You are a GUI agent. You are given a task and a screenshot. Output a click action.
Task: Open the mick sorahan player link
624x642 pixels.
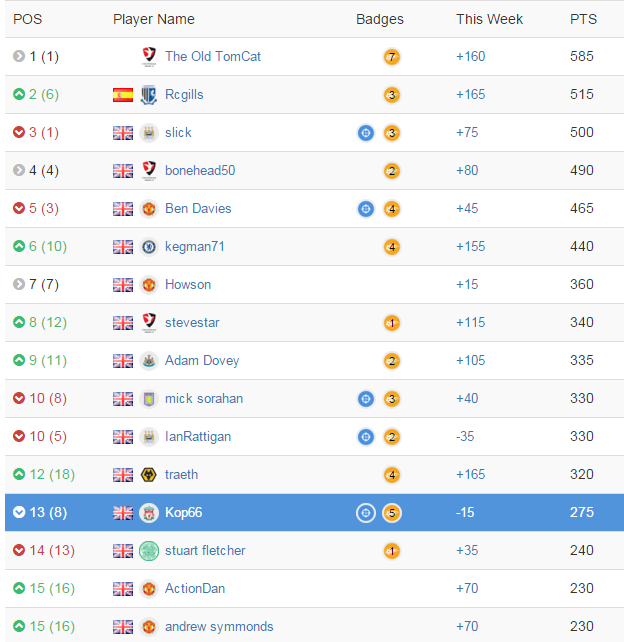(x=204, y=398)
